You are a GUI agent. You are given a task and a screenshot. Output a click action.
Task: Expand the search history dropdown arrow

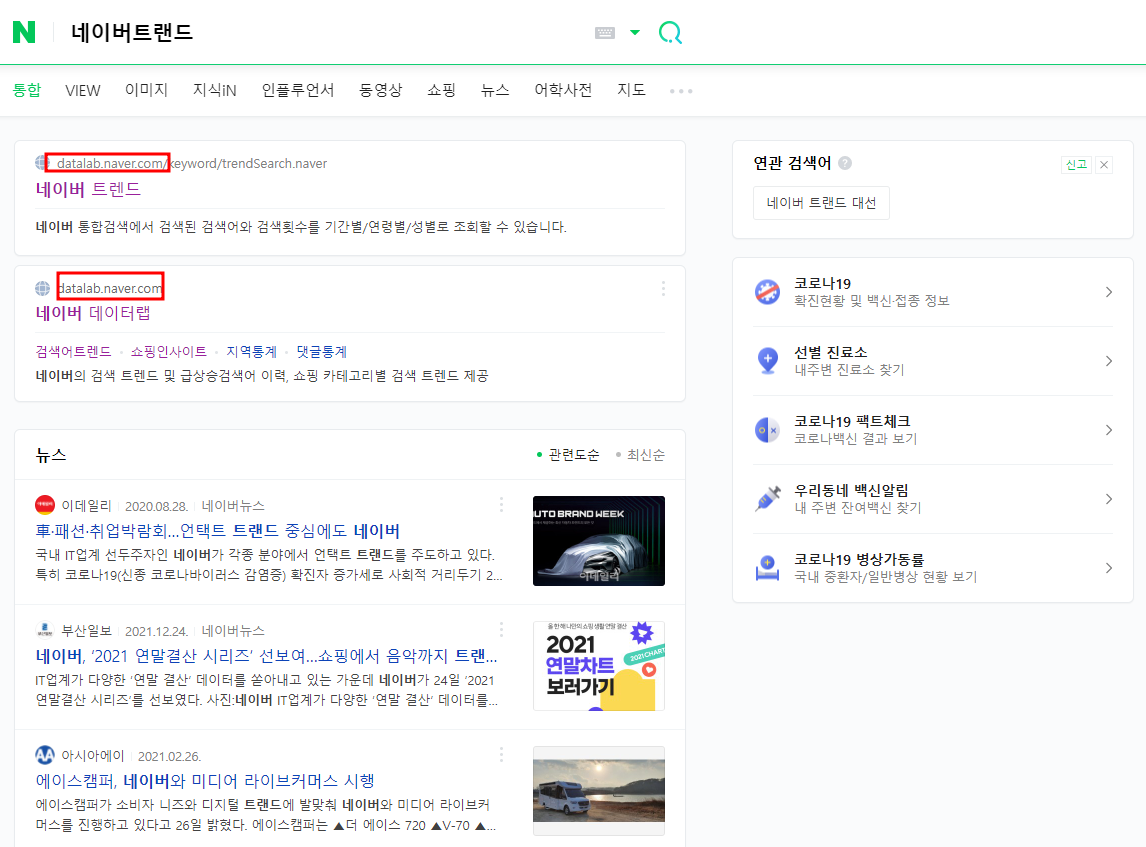635,32
